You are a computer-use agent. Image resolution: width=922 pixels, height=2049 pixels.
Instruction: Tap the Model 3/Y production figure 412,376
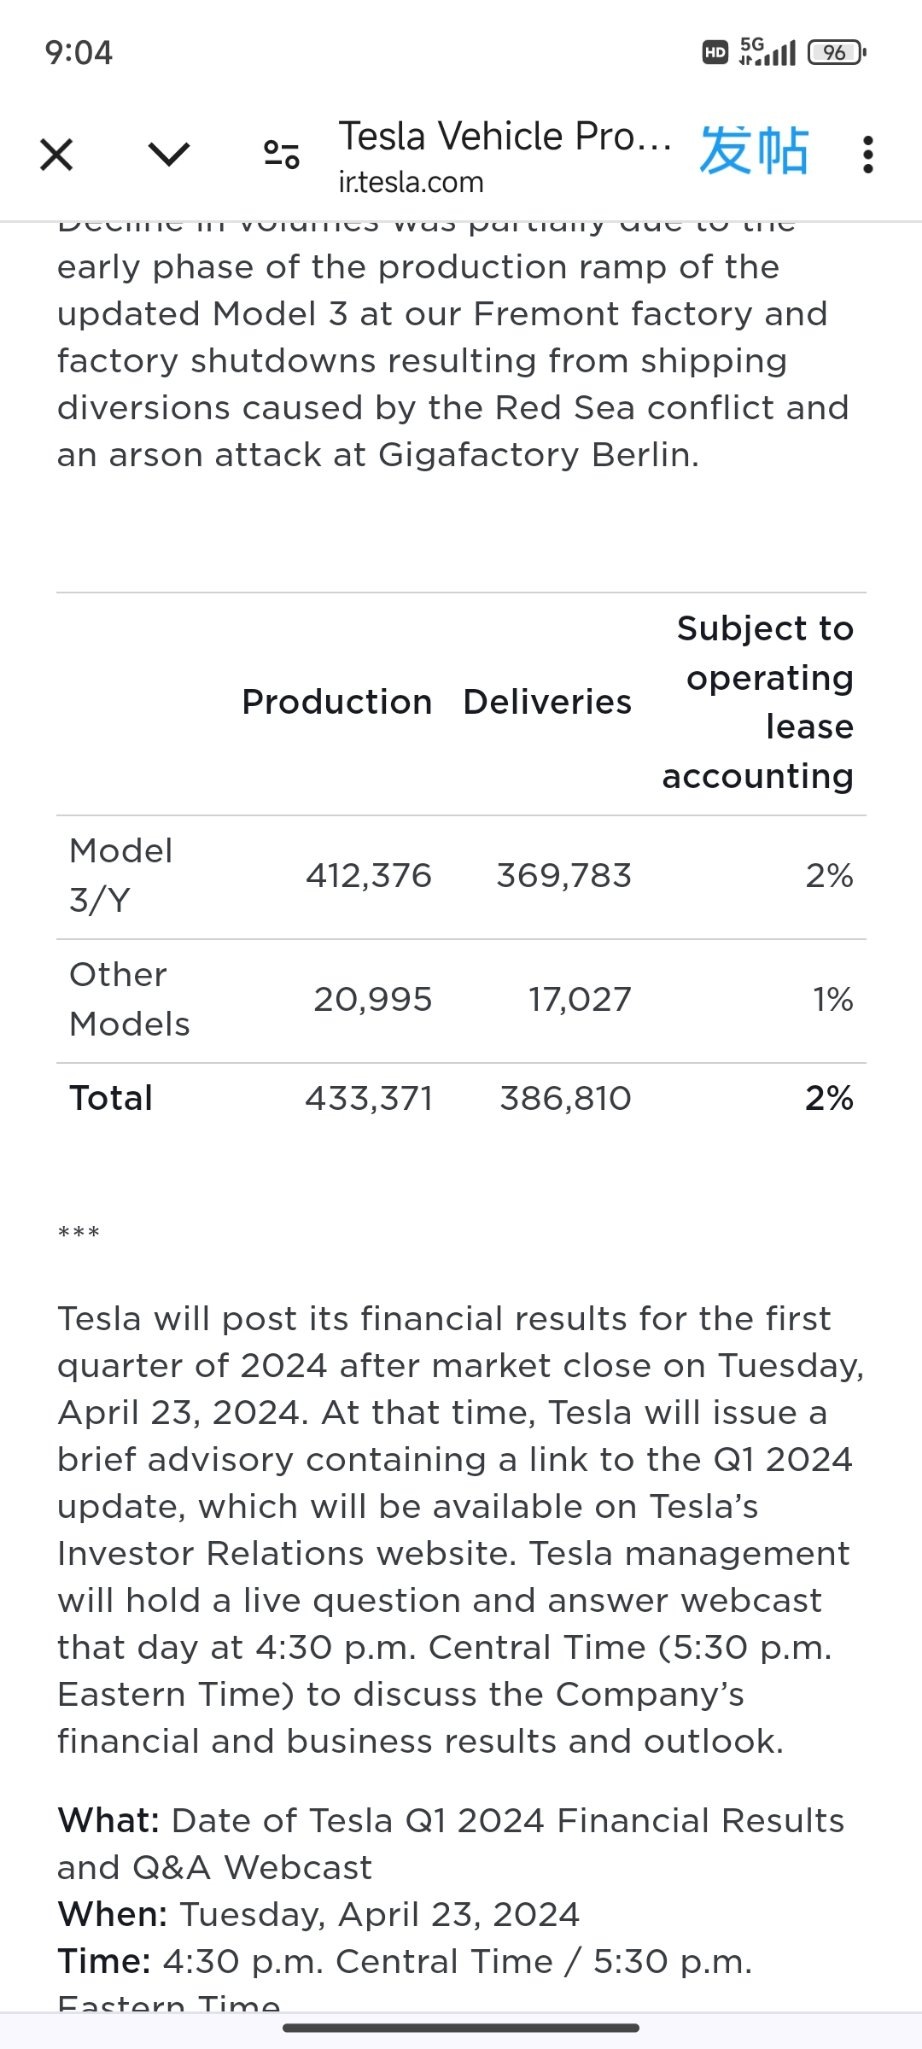coord(369,876)
